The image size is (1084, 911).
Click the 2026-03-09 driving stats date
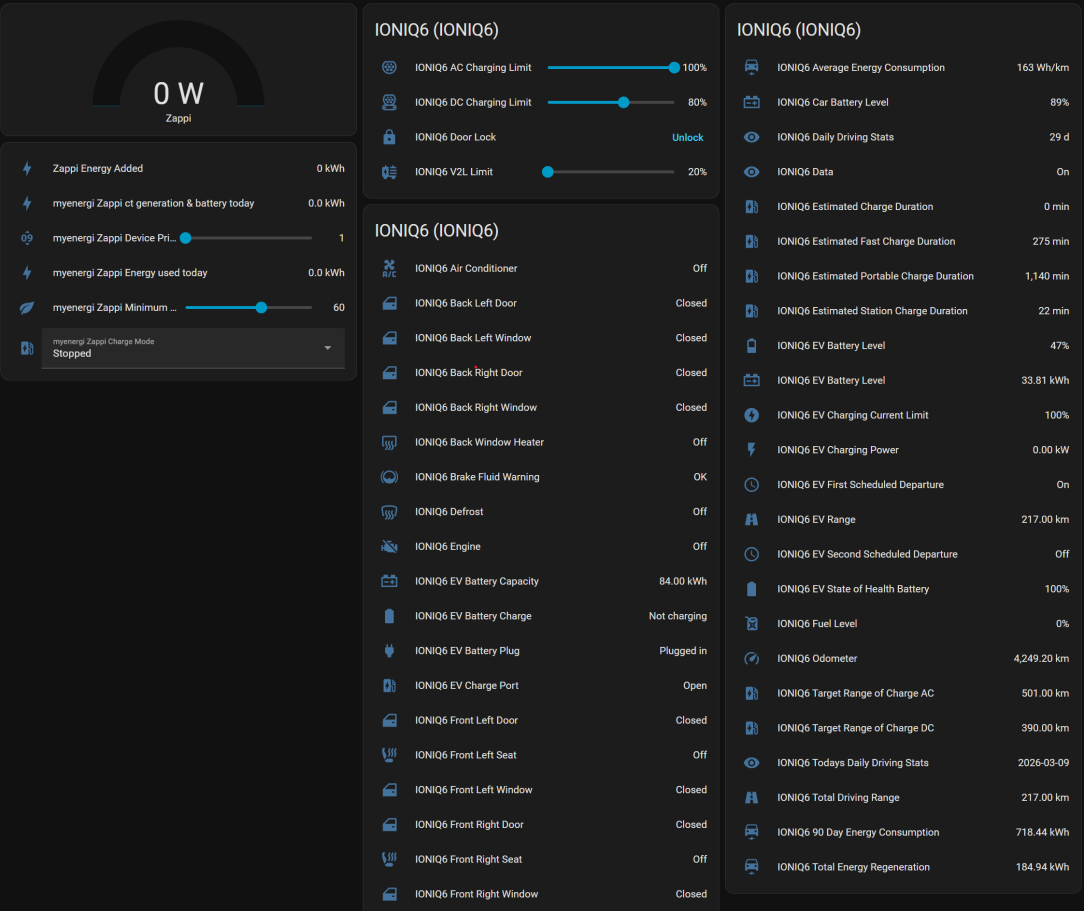[x=1043, y=762]
